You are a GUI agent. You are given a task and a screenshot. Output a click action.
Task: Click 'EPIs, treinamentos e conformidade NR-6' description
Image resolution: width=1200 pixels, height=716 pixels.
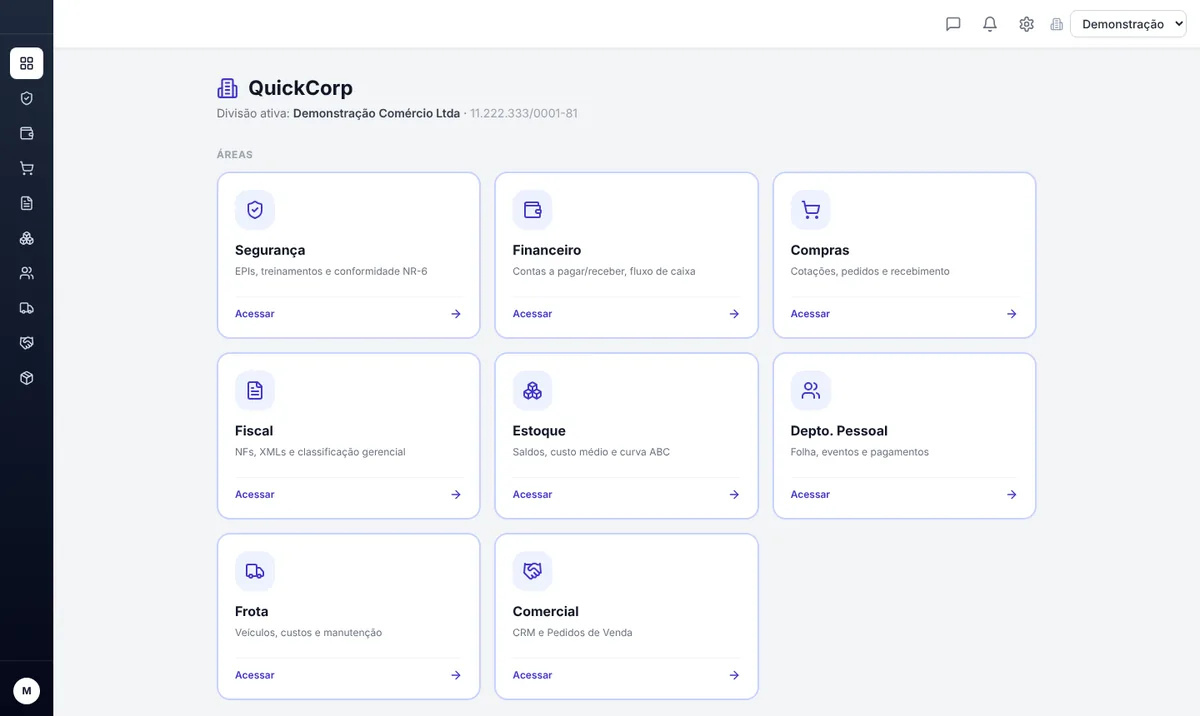click(331, 271)
